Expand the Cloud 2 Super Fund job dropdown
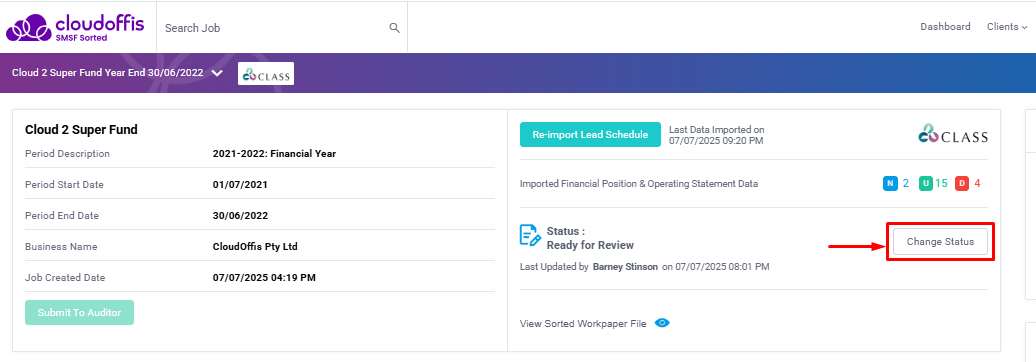The image size is (1036, 362). point(217,73)
